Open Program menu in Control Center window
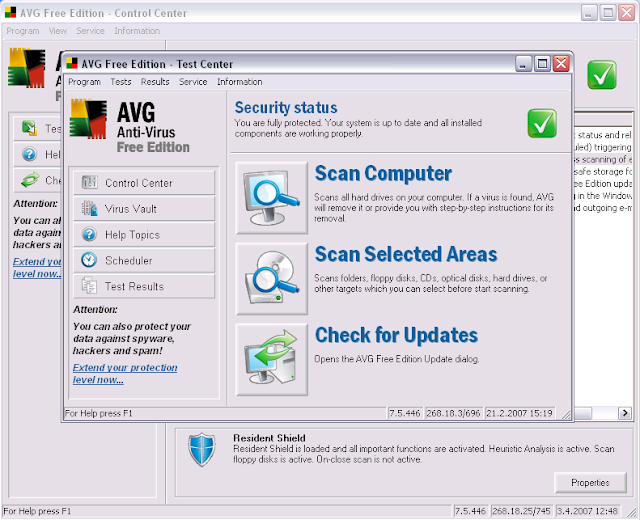640x520 pixels. (23, 31)
